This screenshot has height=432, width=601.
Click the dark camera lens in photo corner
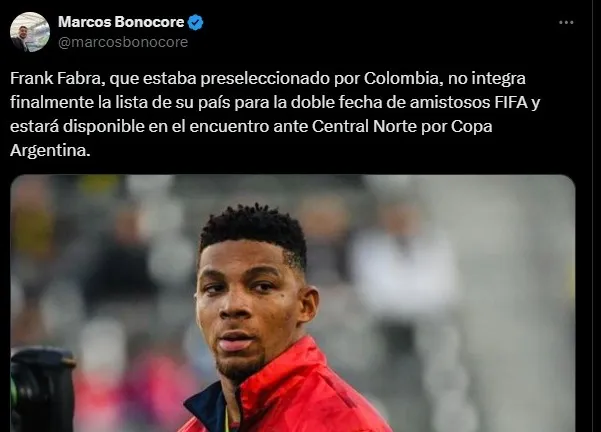click(x=42, y=390)
